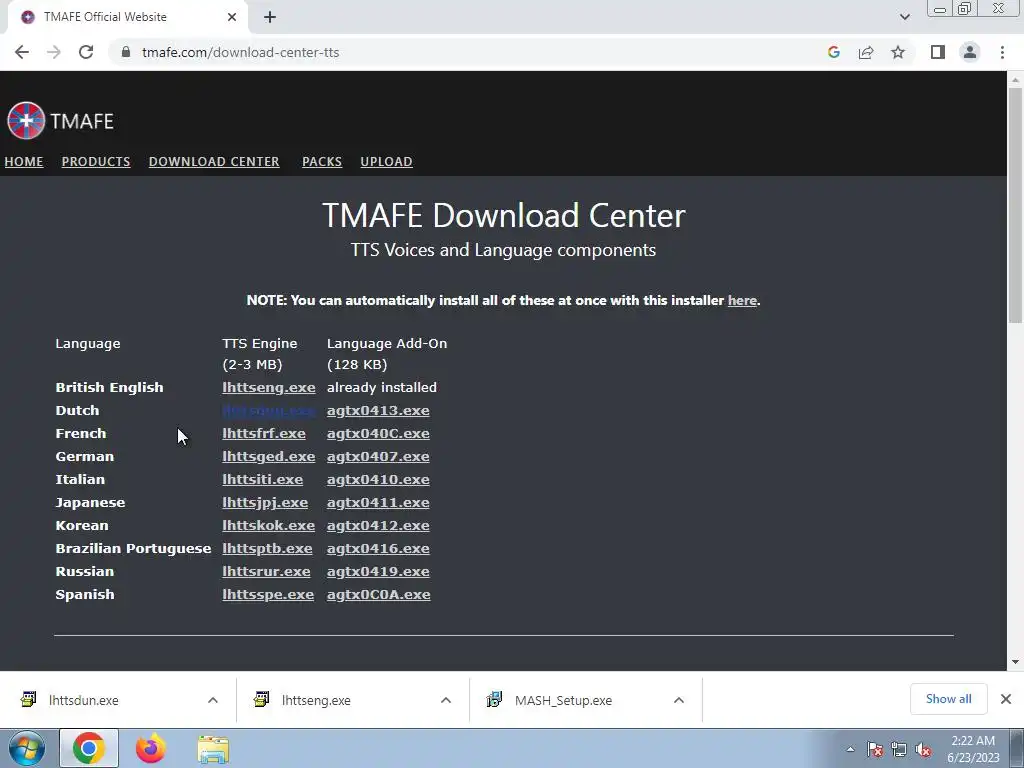Image resolution: width=1024 pixels, height=768 pixels.
Task: Download agtx0416.exe Portuguese add-on
Action: click(378, 548)
